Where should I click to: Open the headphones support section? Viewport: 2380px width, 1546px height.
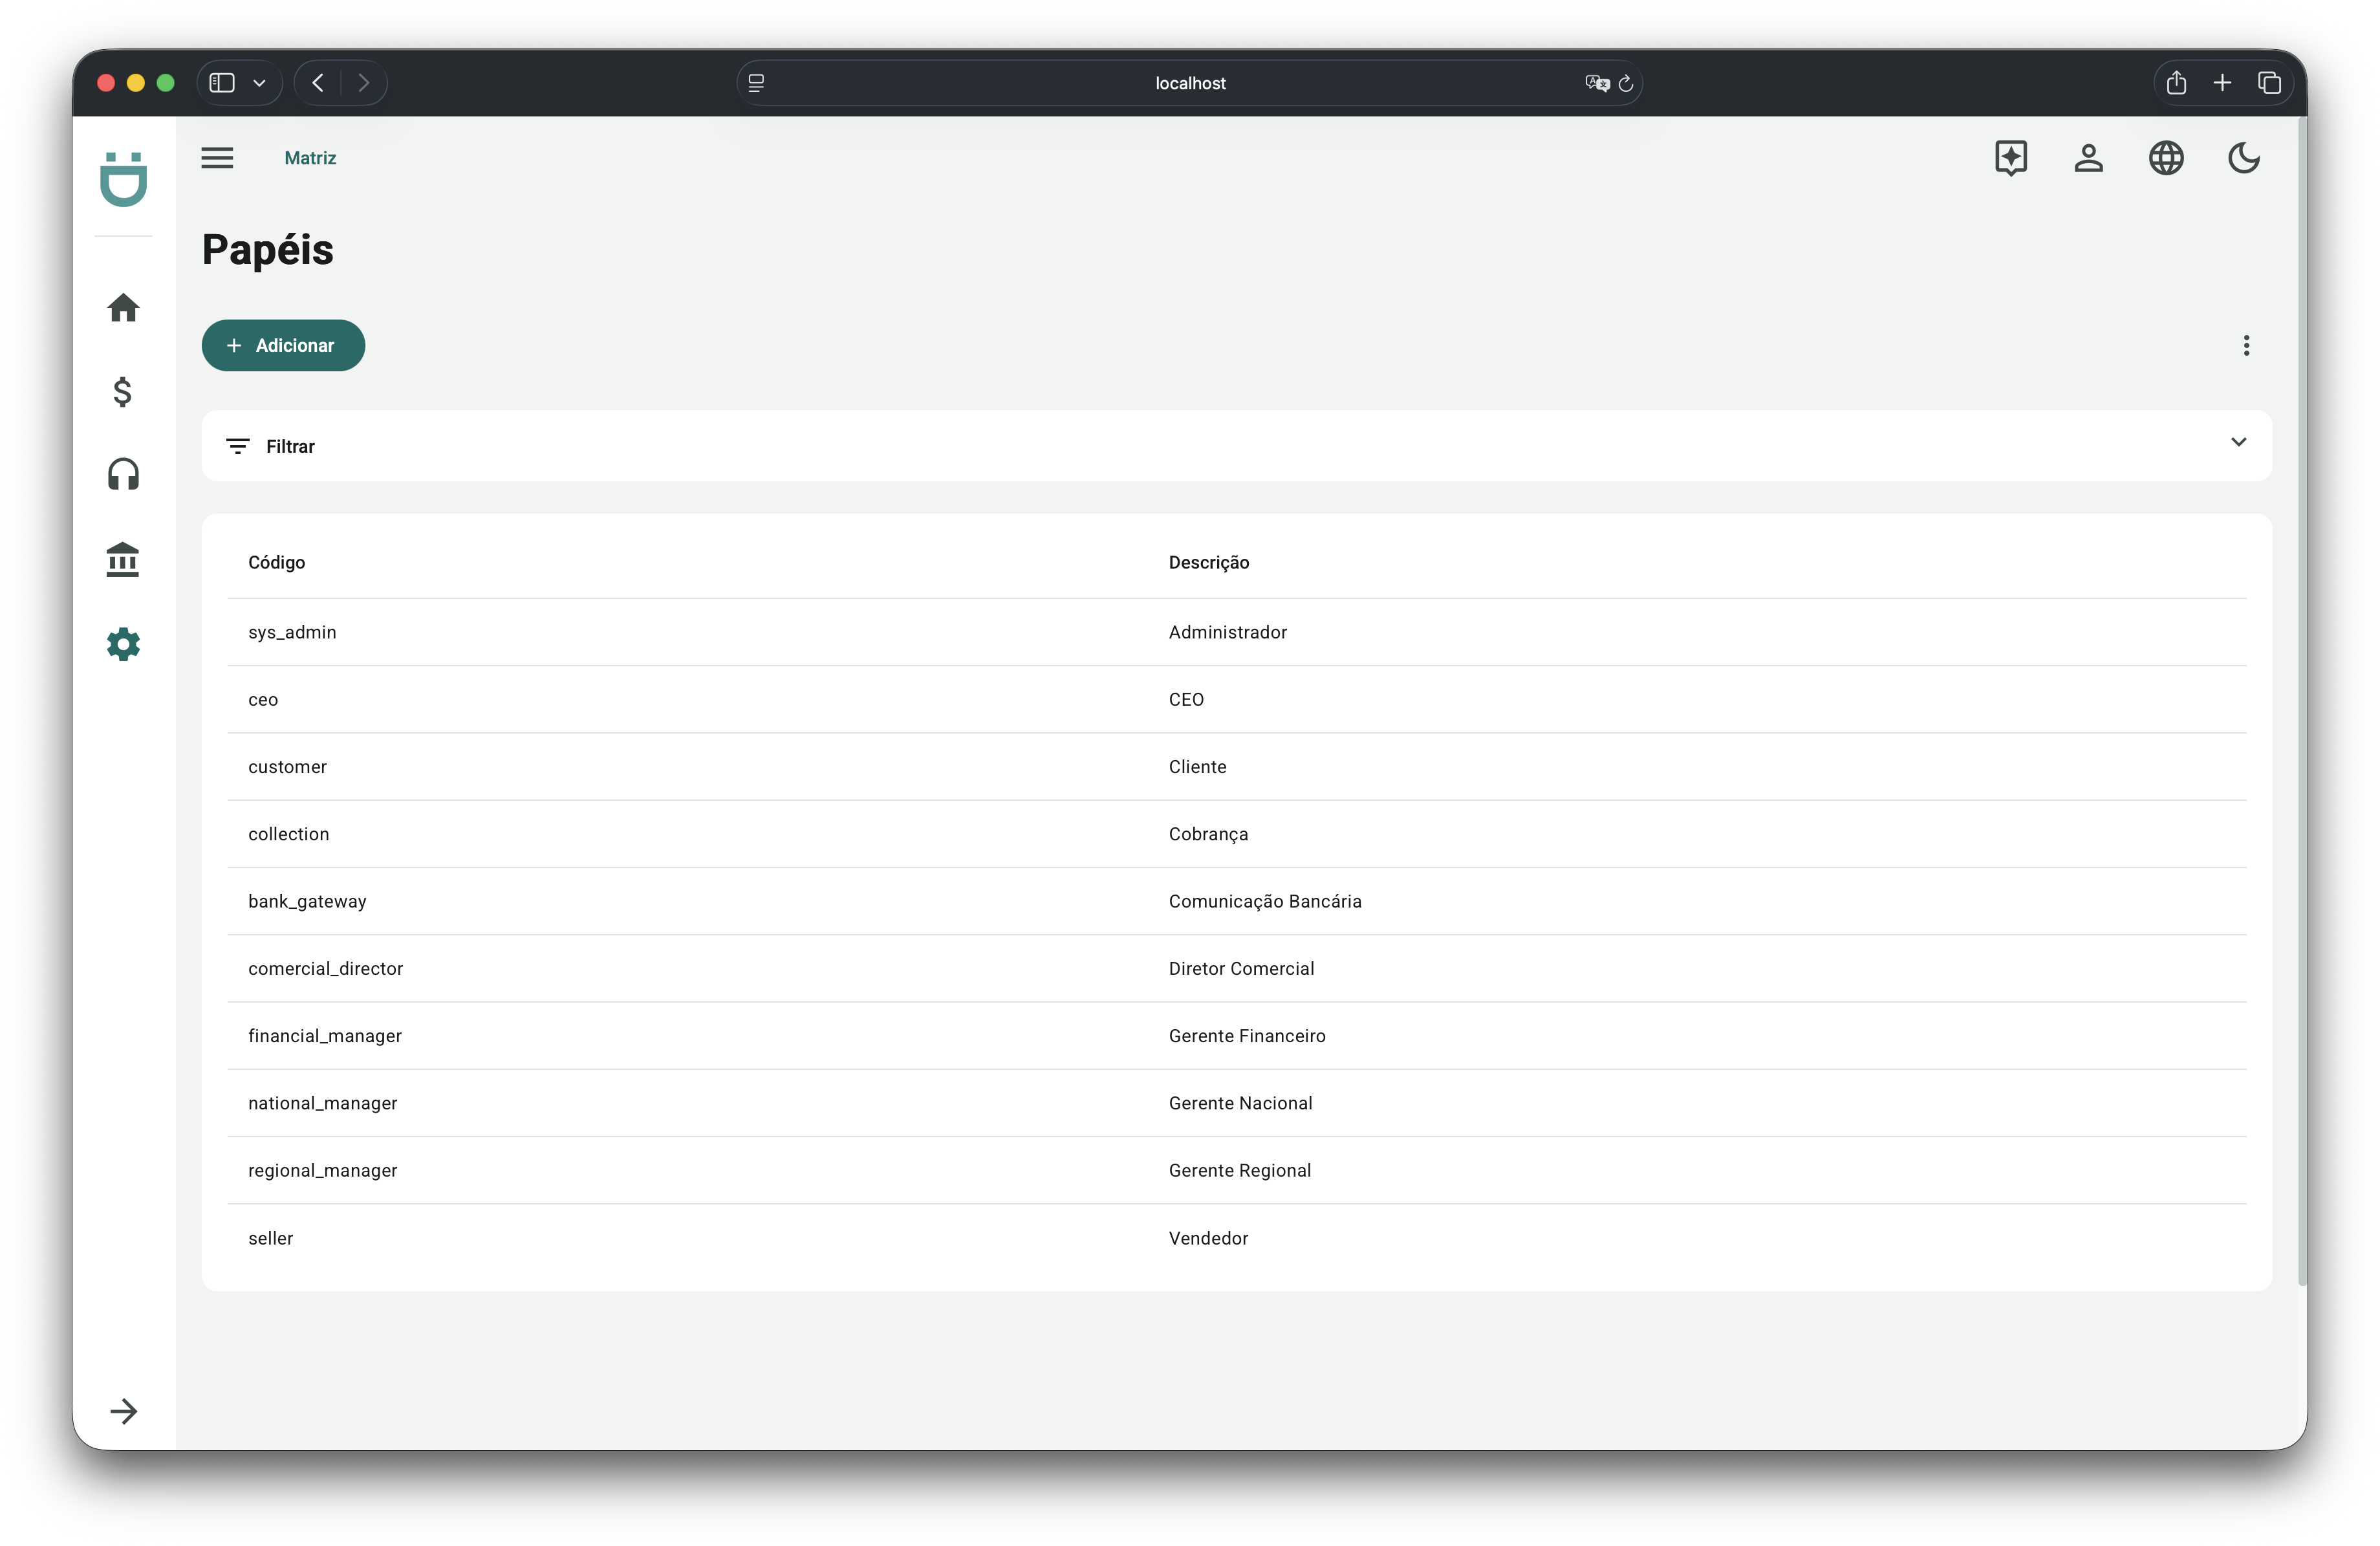coord(123,474)
